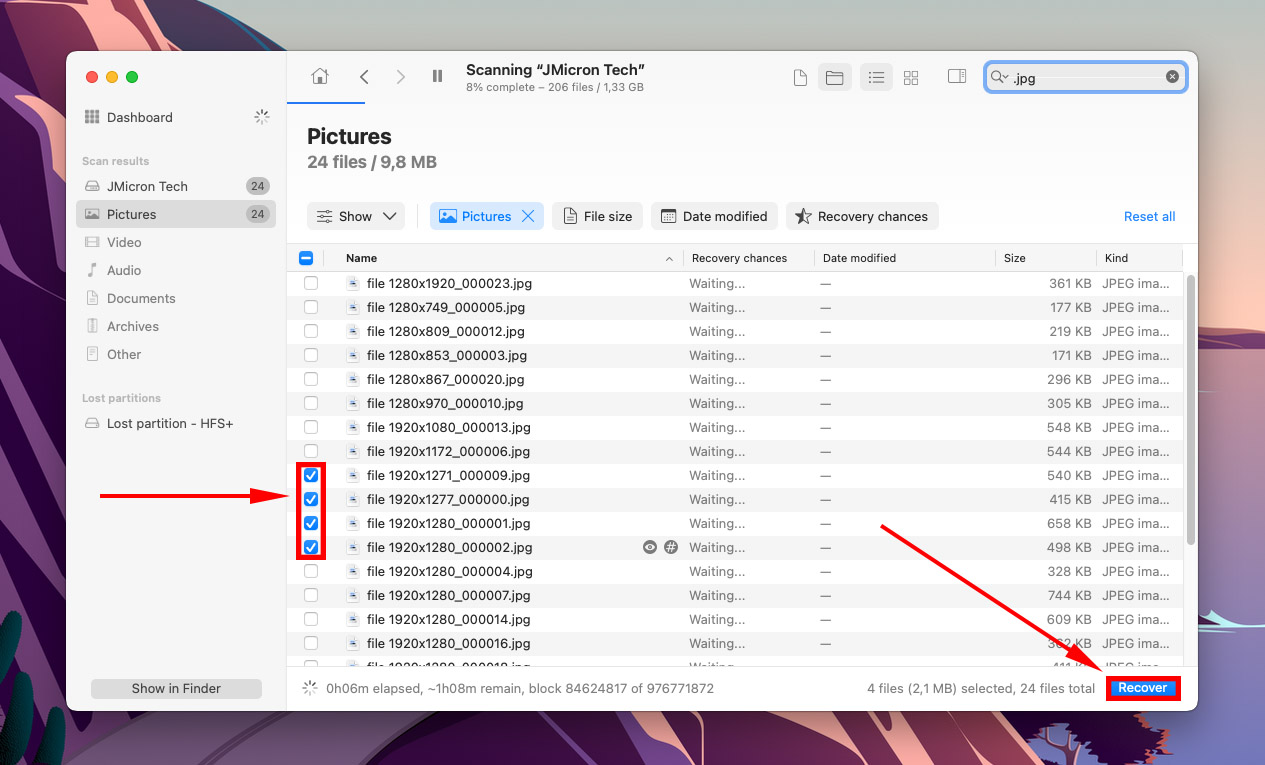View the Documents scan results

coord(140,298)
